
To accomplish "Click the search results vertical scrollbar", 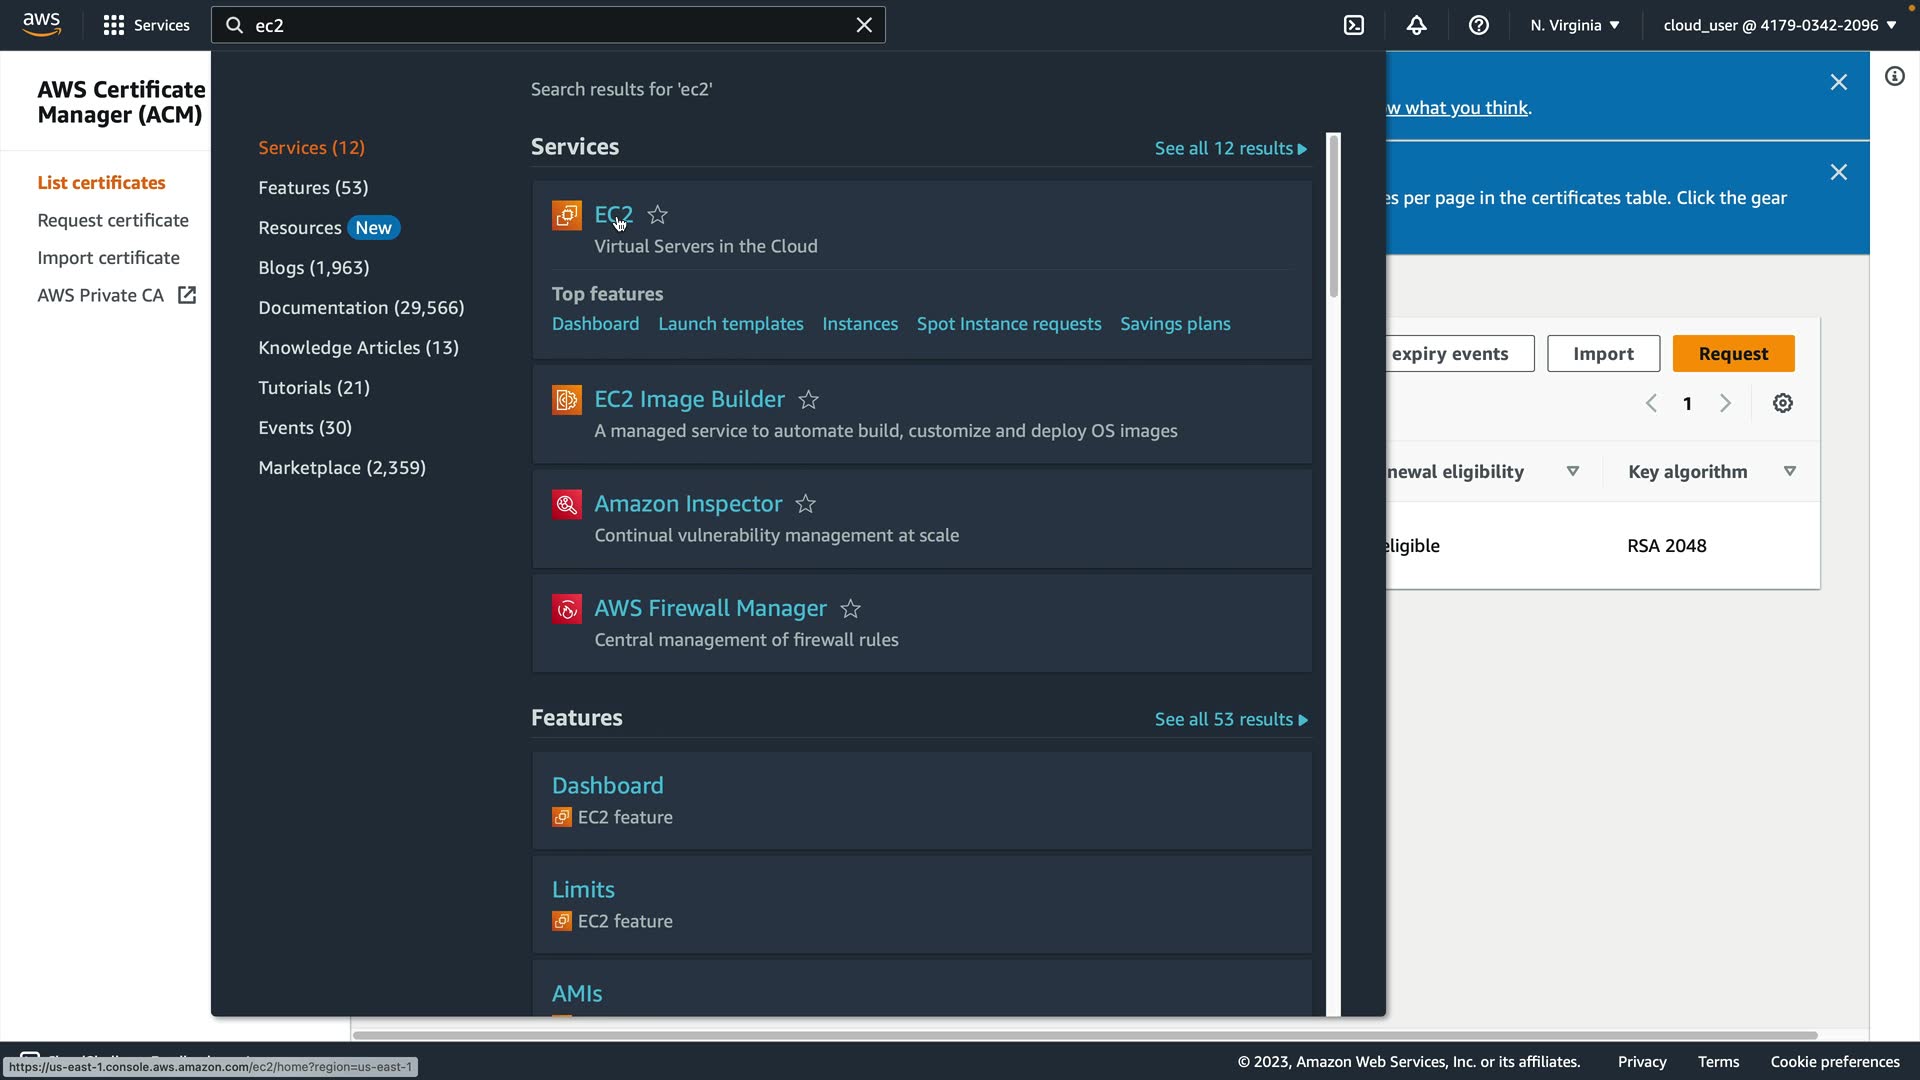I will [1333, 217].
